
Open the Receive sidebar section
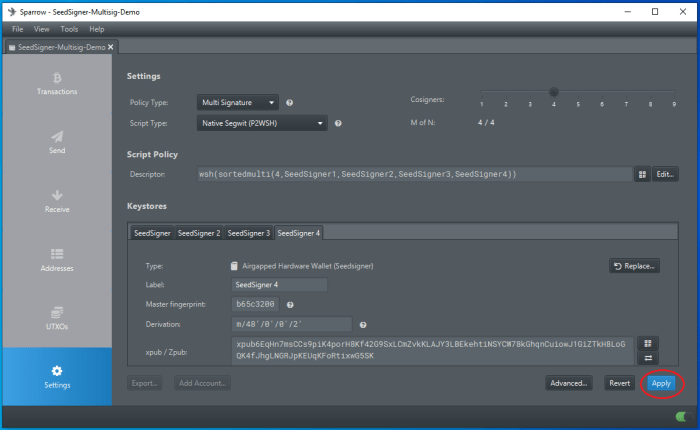(57, 201)
